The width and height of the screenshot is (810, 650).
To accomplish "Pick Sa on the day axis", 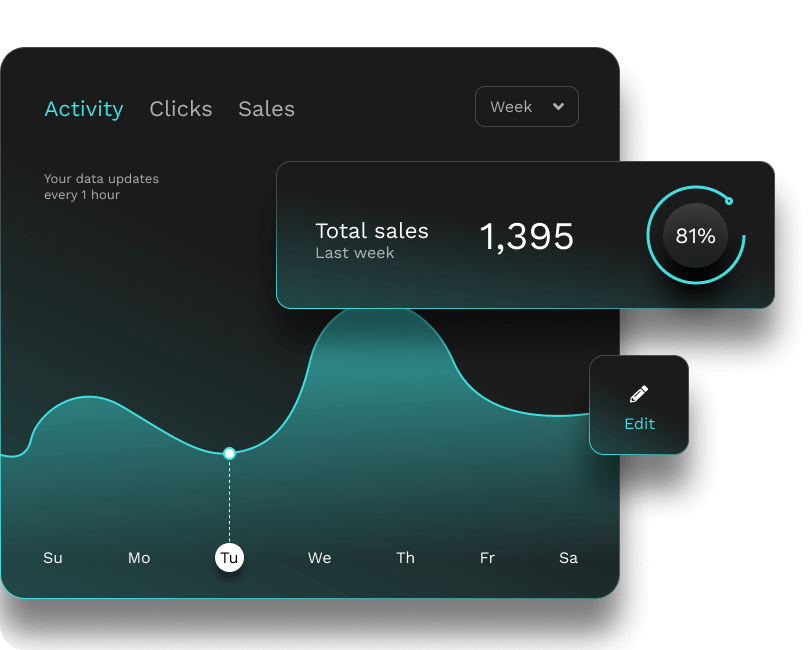I will click(568, 558).
